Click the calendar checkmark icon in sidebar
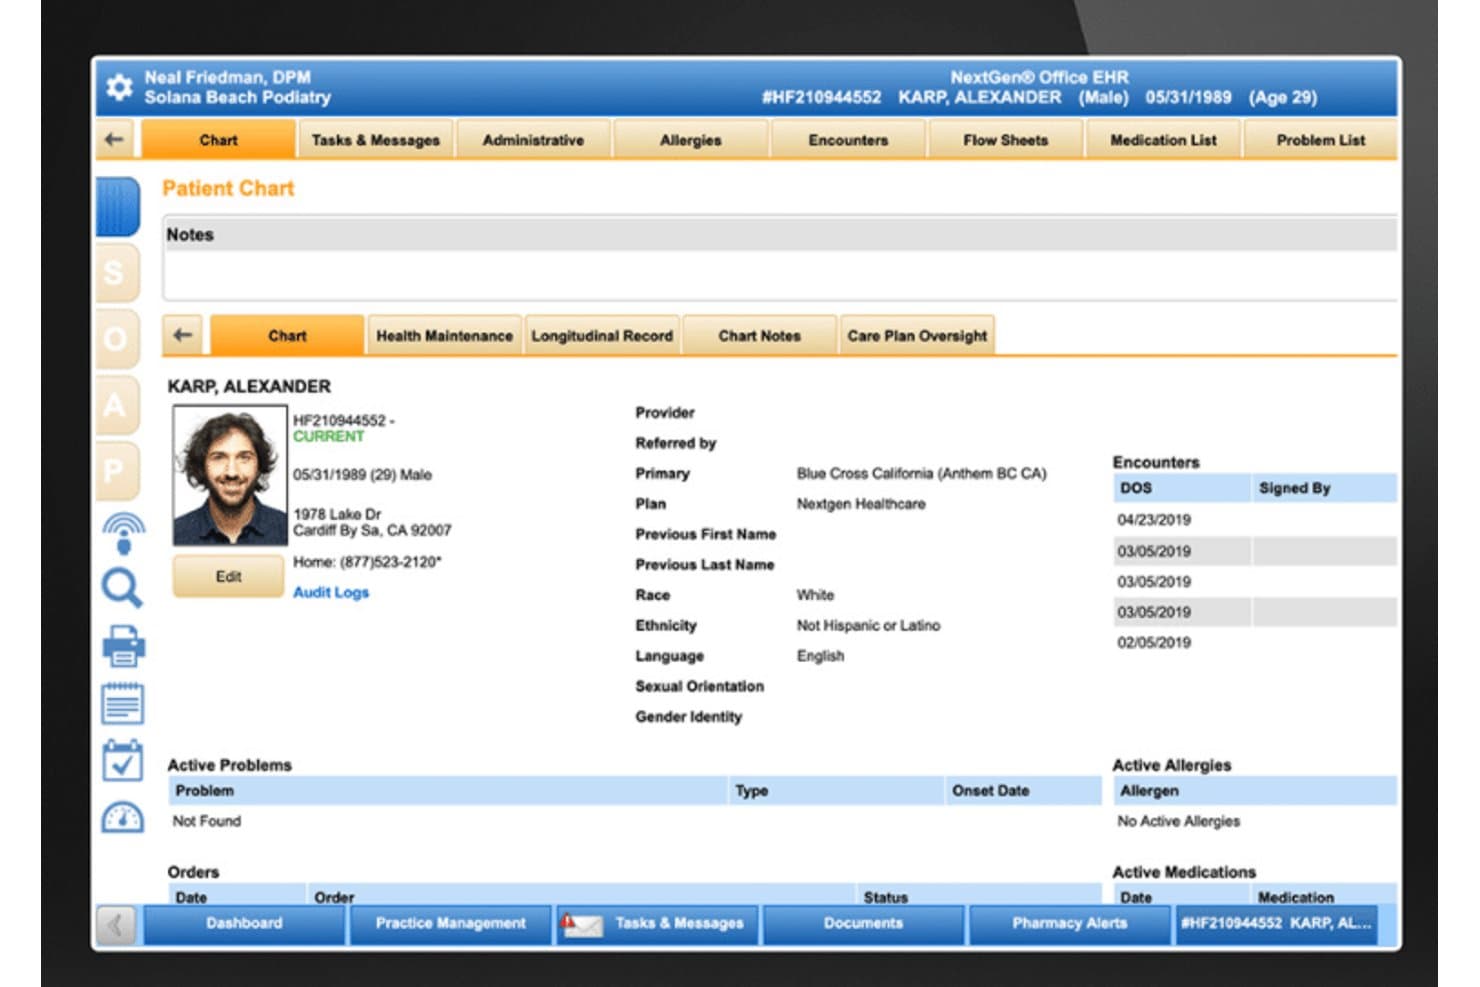This screenshot has width=1480, height=987. click(123, 761)
